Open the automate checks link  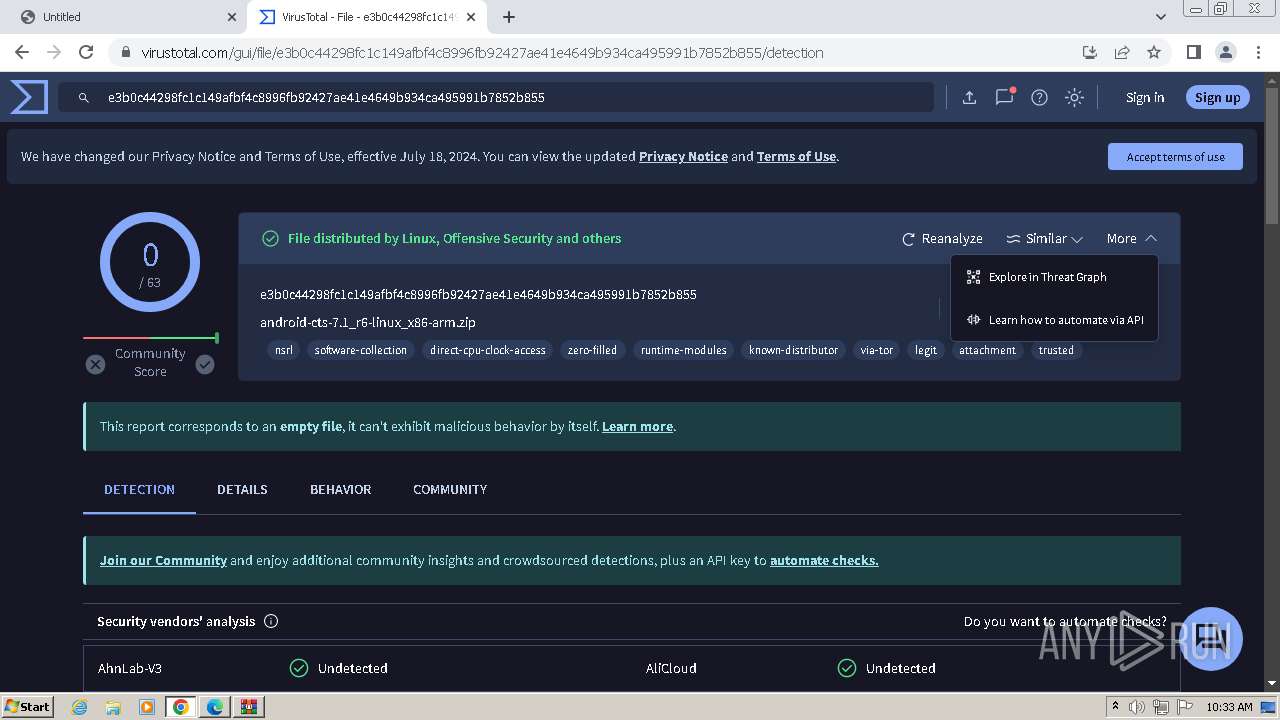click(824, 560)
